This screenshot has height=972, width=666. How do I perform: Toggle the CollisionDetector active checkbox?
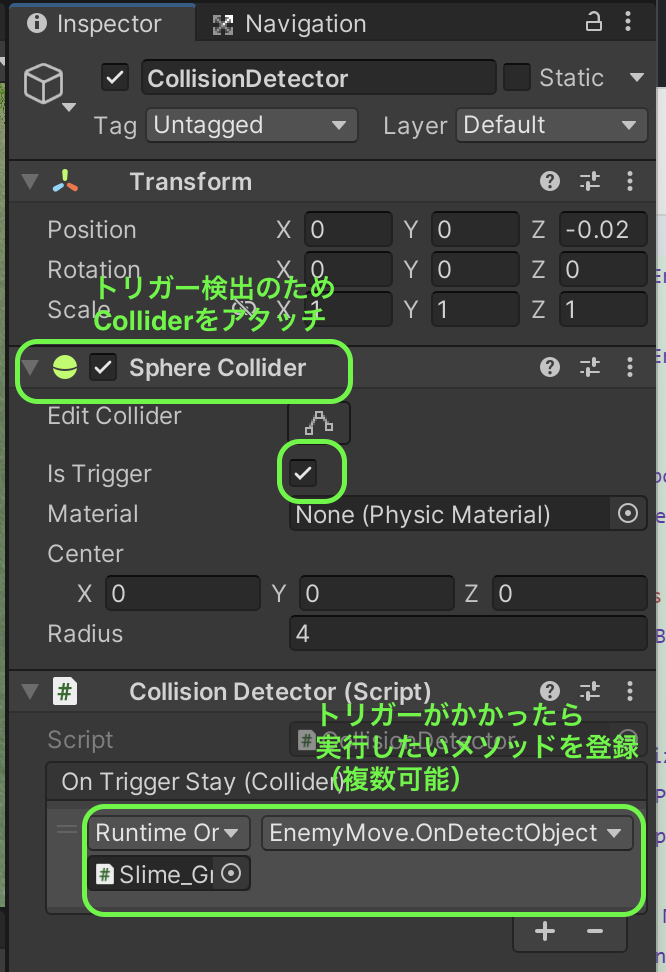point(116,78)
